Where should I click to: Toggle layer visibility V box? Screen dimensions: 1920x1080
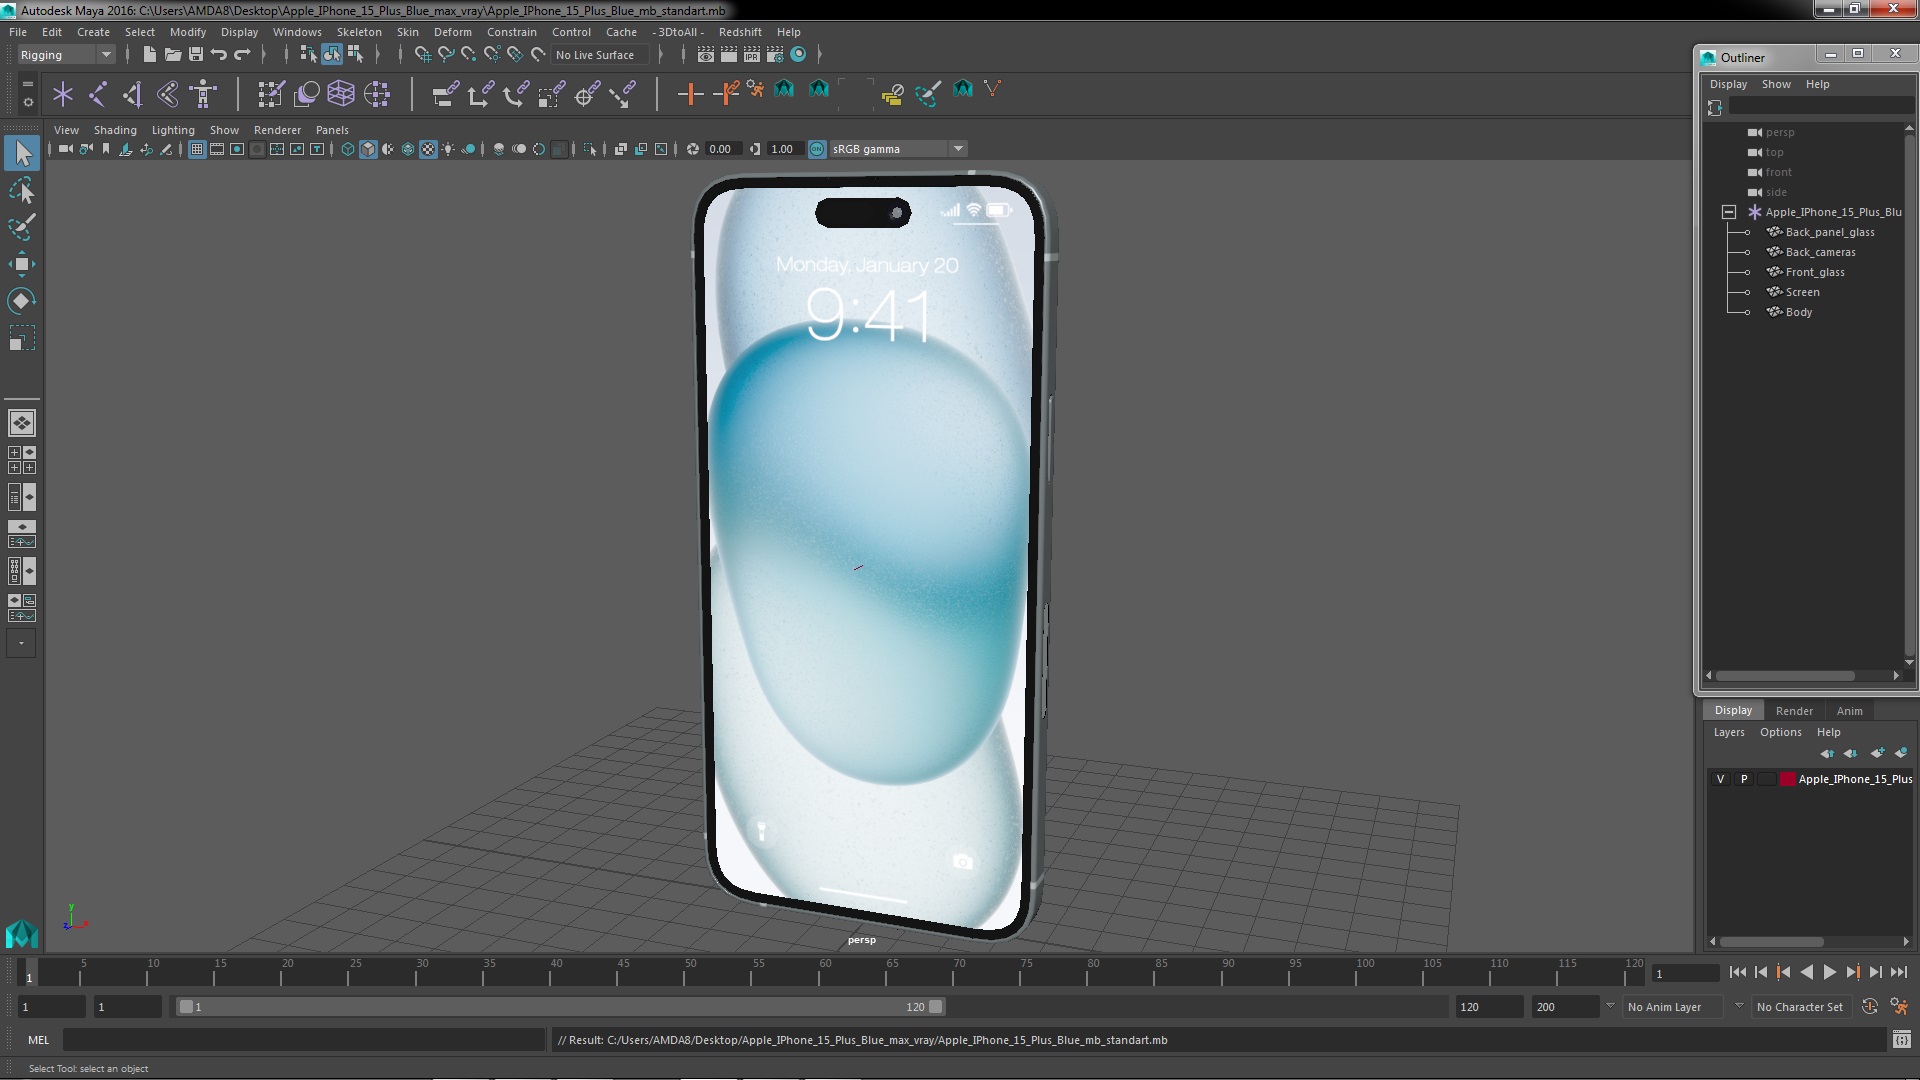pyautogui.click(x=1721, y=779)
